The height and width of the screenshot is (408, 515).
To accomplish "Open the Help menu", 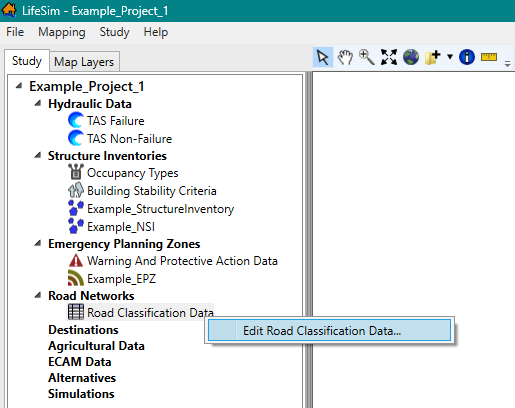I will (156, 32).
